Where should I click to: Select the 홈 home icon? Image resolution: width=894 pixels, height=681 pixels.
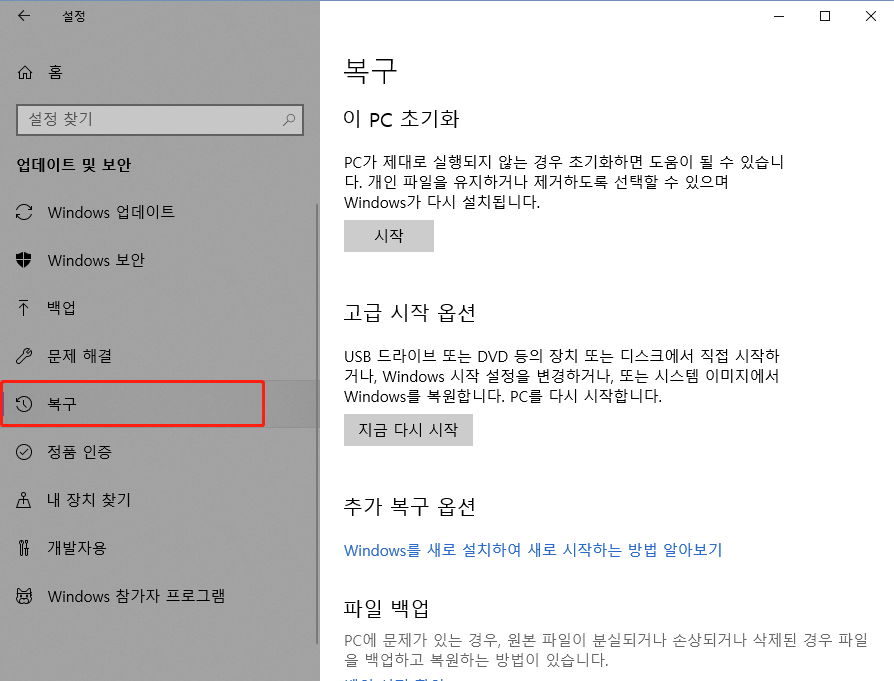(x=22, y=72)
